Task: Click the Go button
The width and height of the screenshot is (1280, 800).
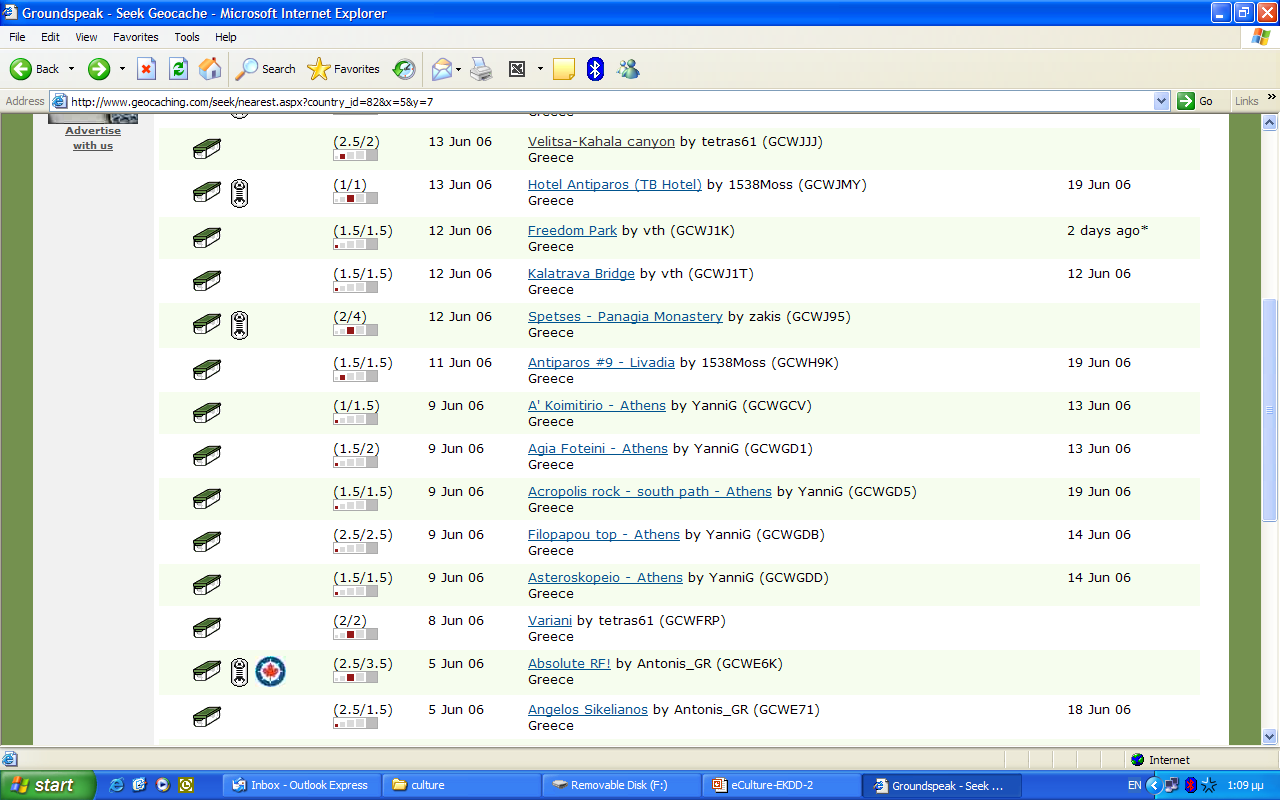Action: coord(1196,101)
